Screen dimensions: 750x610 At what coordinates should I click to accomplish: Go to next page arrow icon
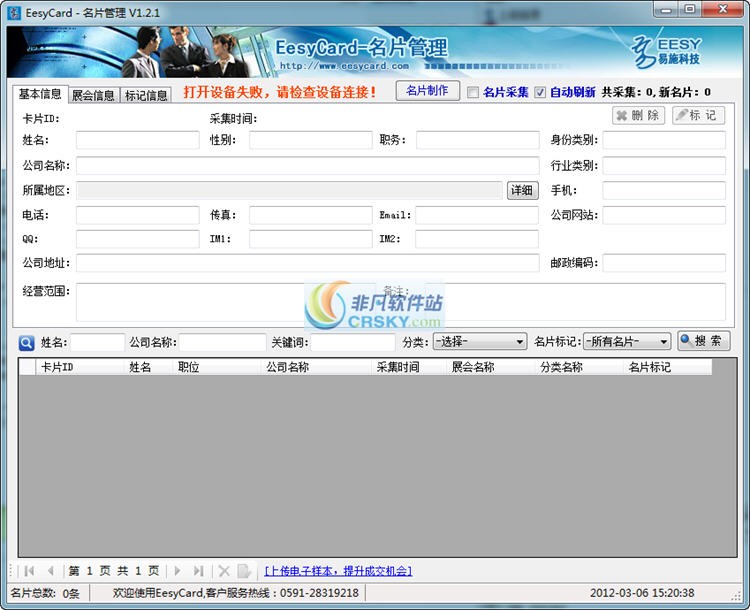click(177, 570)
